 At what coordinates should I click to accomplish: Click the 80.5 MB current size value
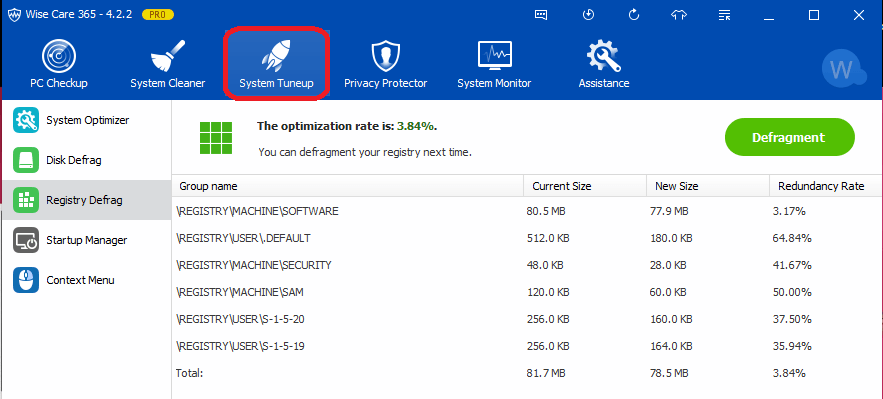(546, 212)
